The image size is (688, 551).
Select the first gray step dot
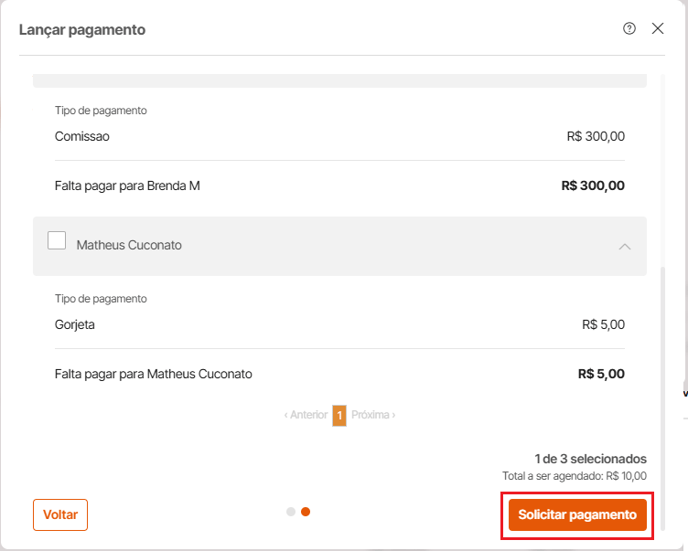[290, 512]
